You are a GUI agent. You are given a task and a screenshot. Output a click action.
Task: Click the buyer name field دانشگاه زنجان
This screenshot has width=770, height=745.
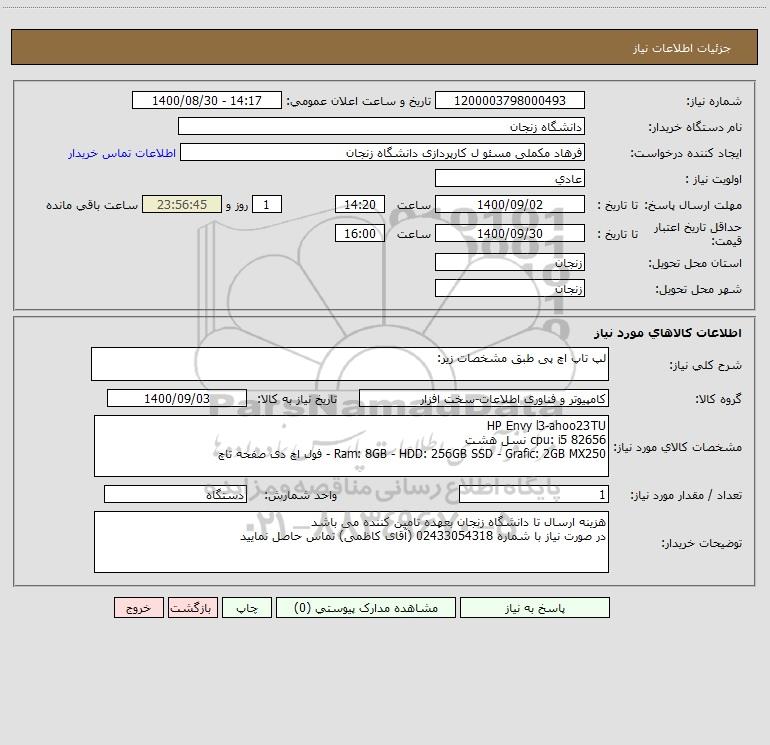(x=381, y=126)
